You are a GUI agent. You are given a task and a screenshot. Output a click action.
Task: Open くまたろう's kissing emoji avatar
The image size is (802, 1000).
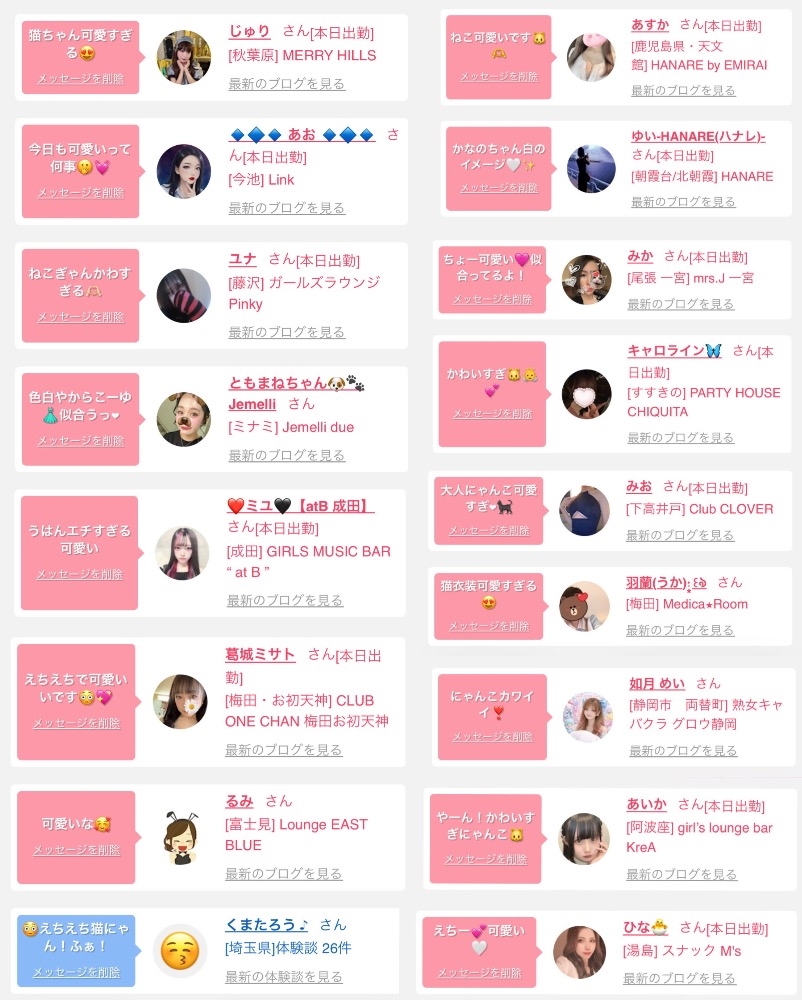tap(180, 950)
